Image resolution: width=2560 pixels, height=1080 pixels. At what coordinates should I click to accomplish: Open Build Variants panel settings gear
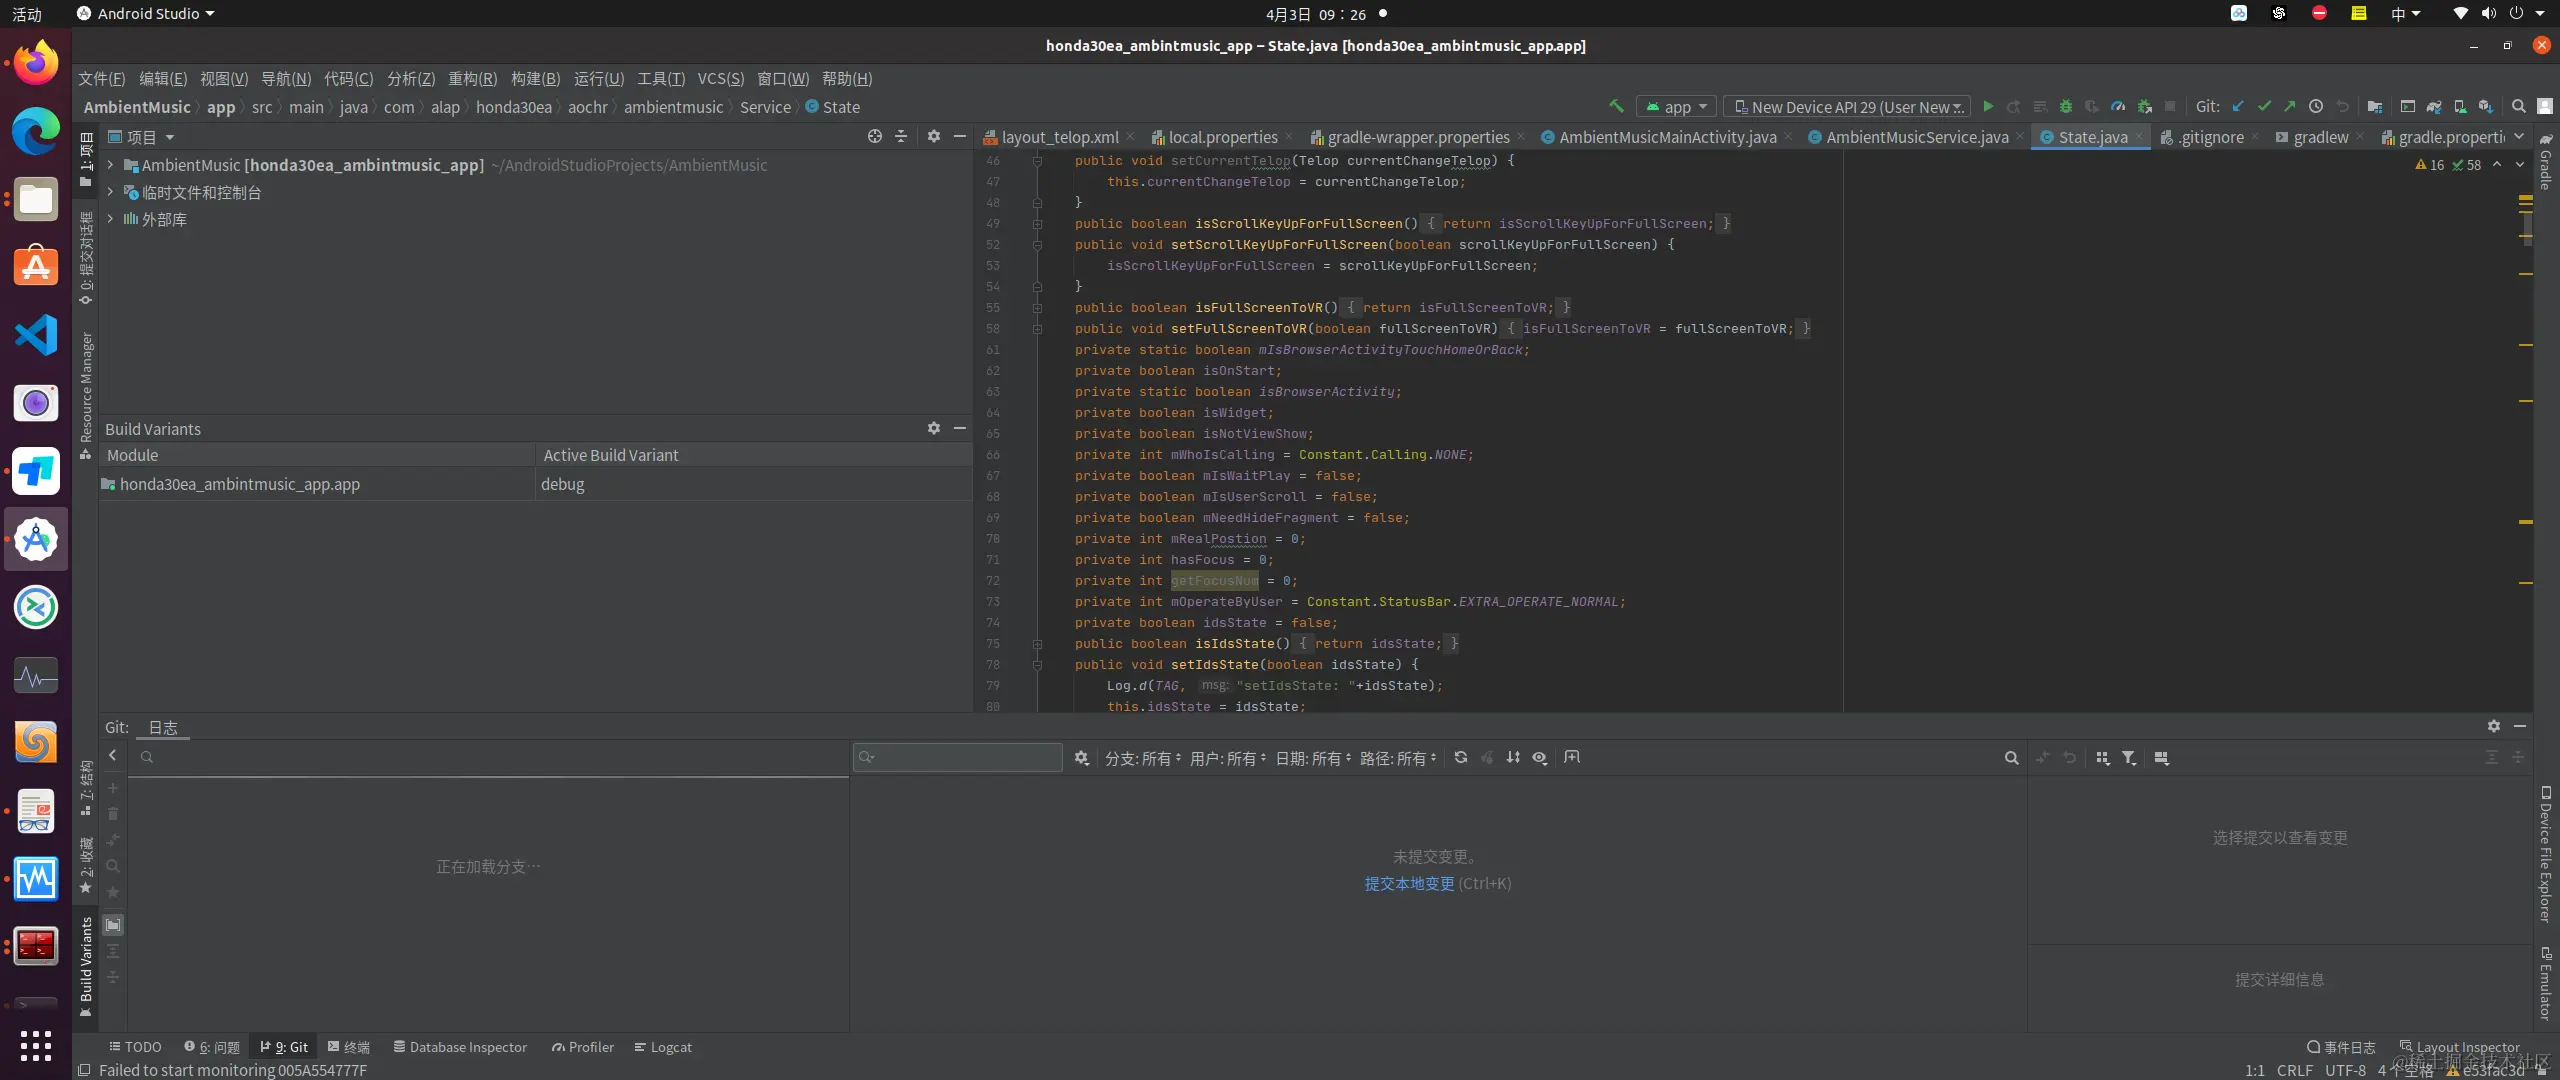coord(934,428)
